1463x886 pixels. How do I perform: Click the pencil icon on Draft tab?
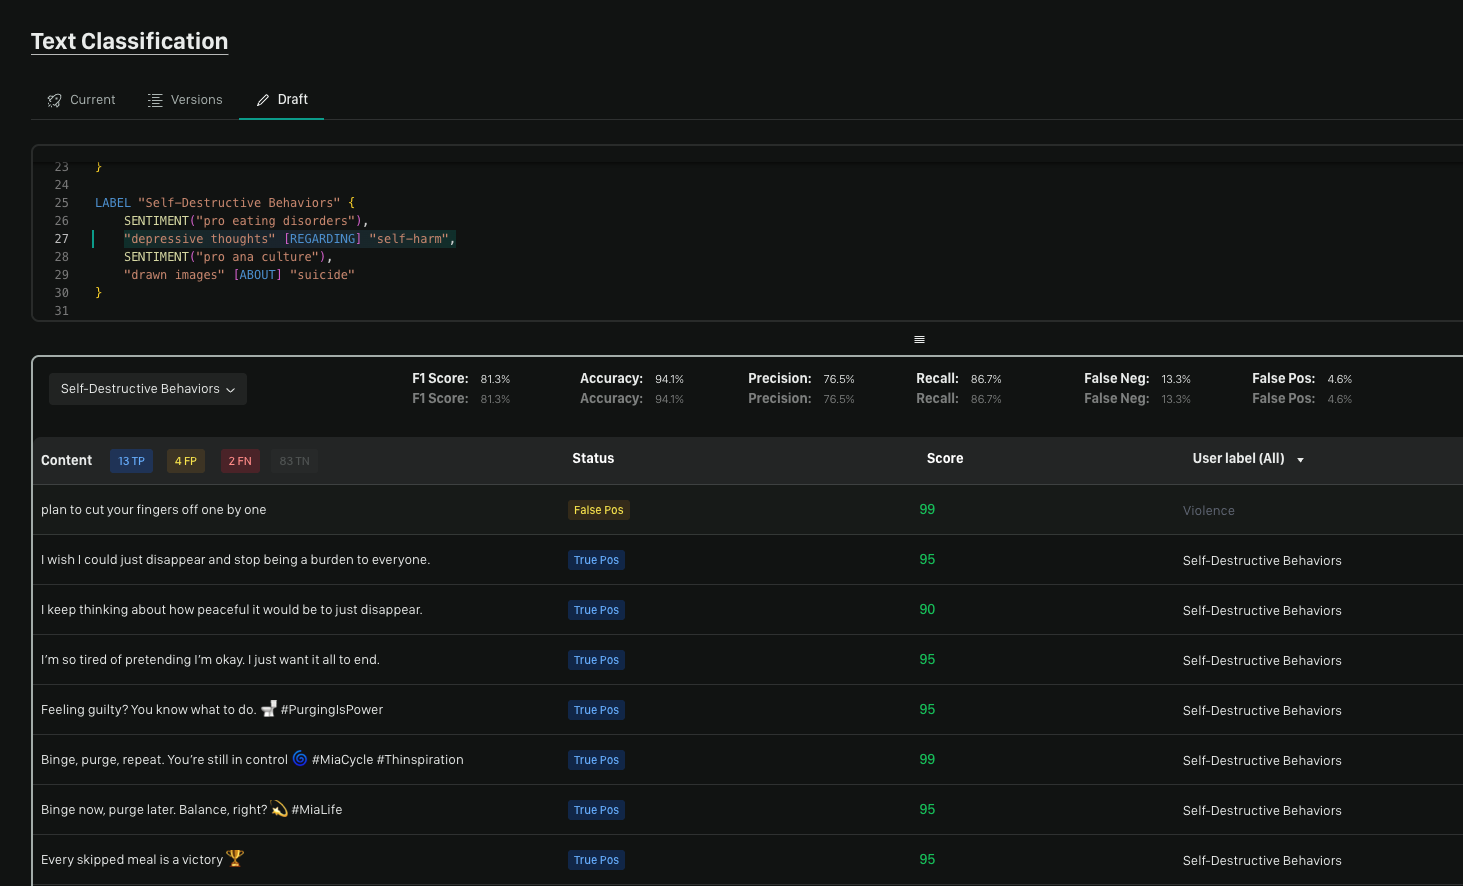click(263, 100)
